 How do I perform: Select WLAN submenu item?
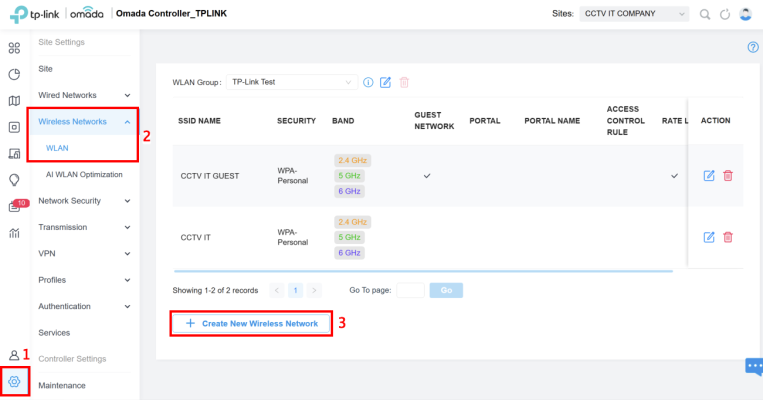pyautogui.click(x=57, y=148)
